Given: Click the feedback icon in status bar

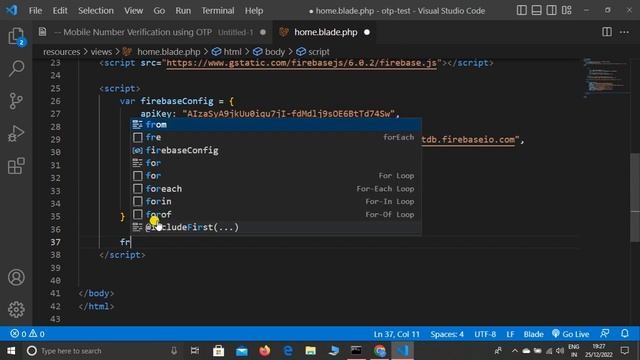Looking at the screenshot, I should pos(605,334).
